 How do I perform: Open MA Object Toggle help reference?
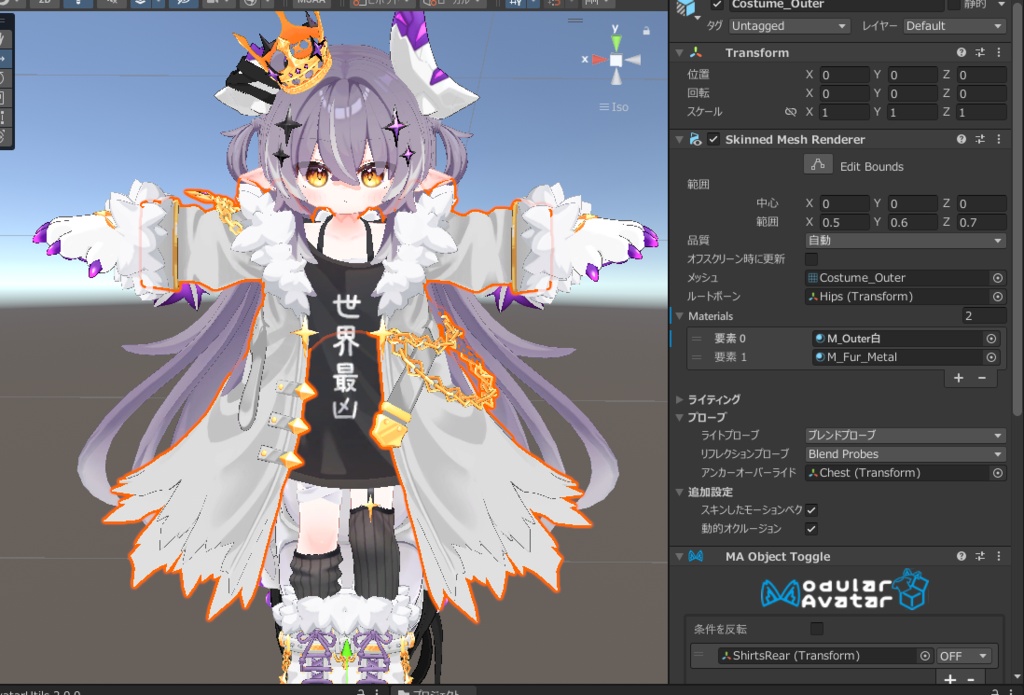961,556
